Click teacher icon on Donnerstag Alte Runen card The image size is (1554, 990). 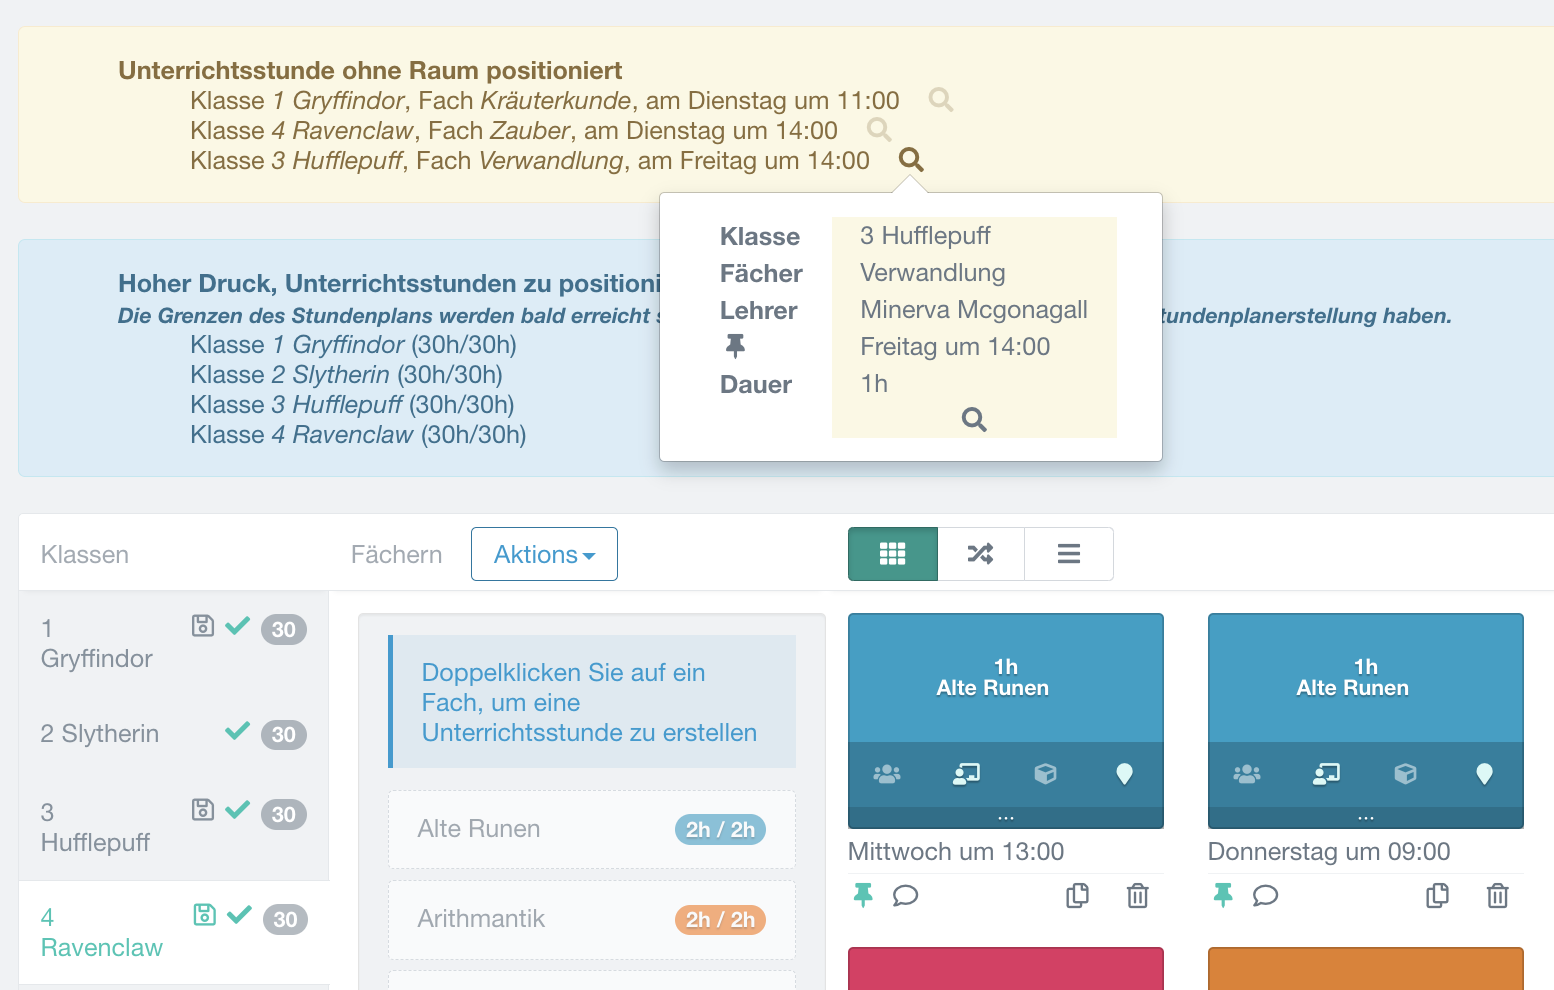pyautogui.click(x=1326, y=774)
